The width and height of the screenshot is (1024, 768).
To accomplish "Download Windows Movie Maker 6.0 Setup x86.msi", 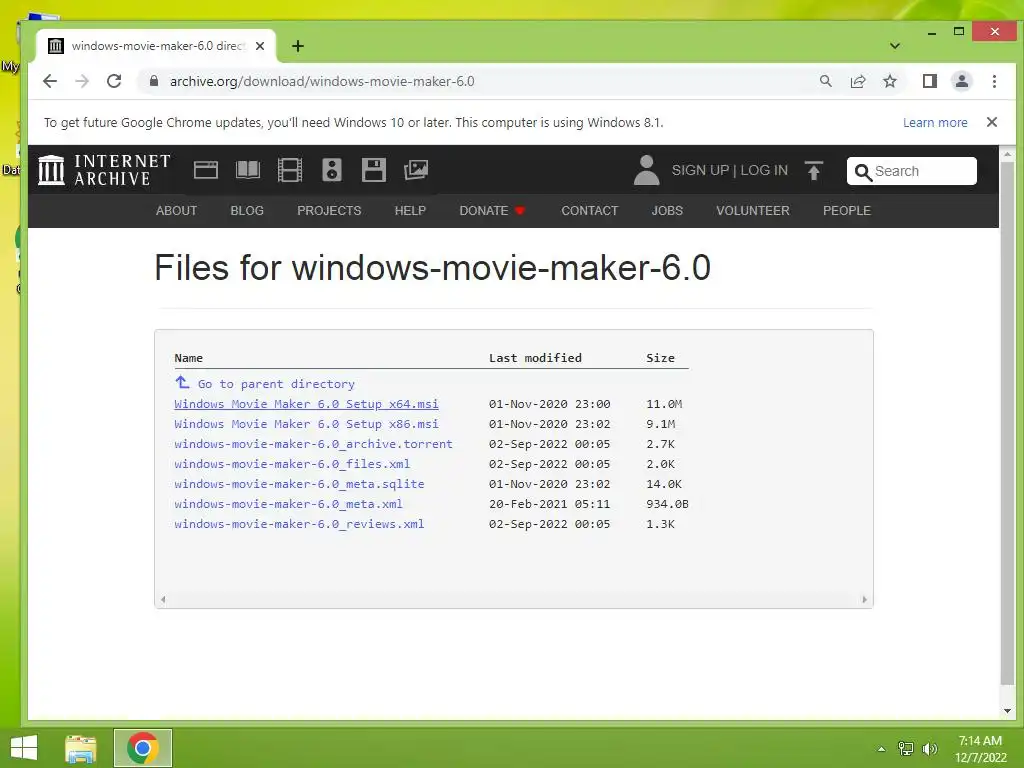I will (x=306, y=424).
